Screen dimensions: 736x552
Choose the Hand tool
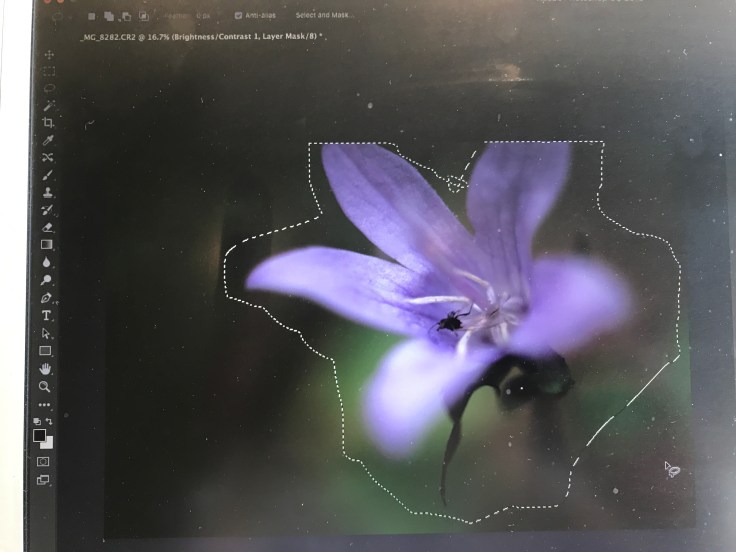(45, 368)
